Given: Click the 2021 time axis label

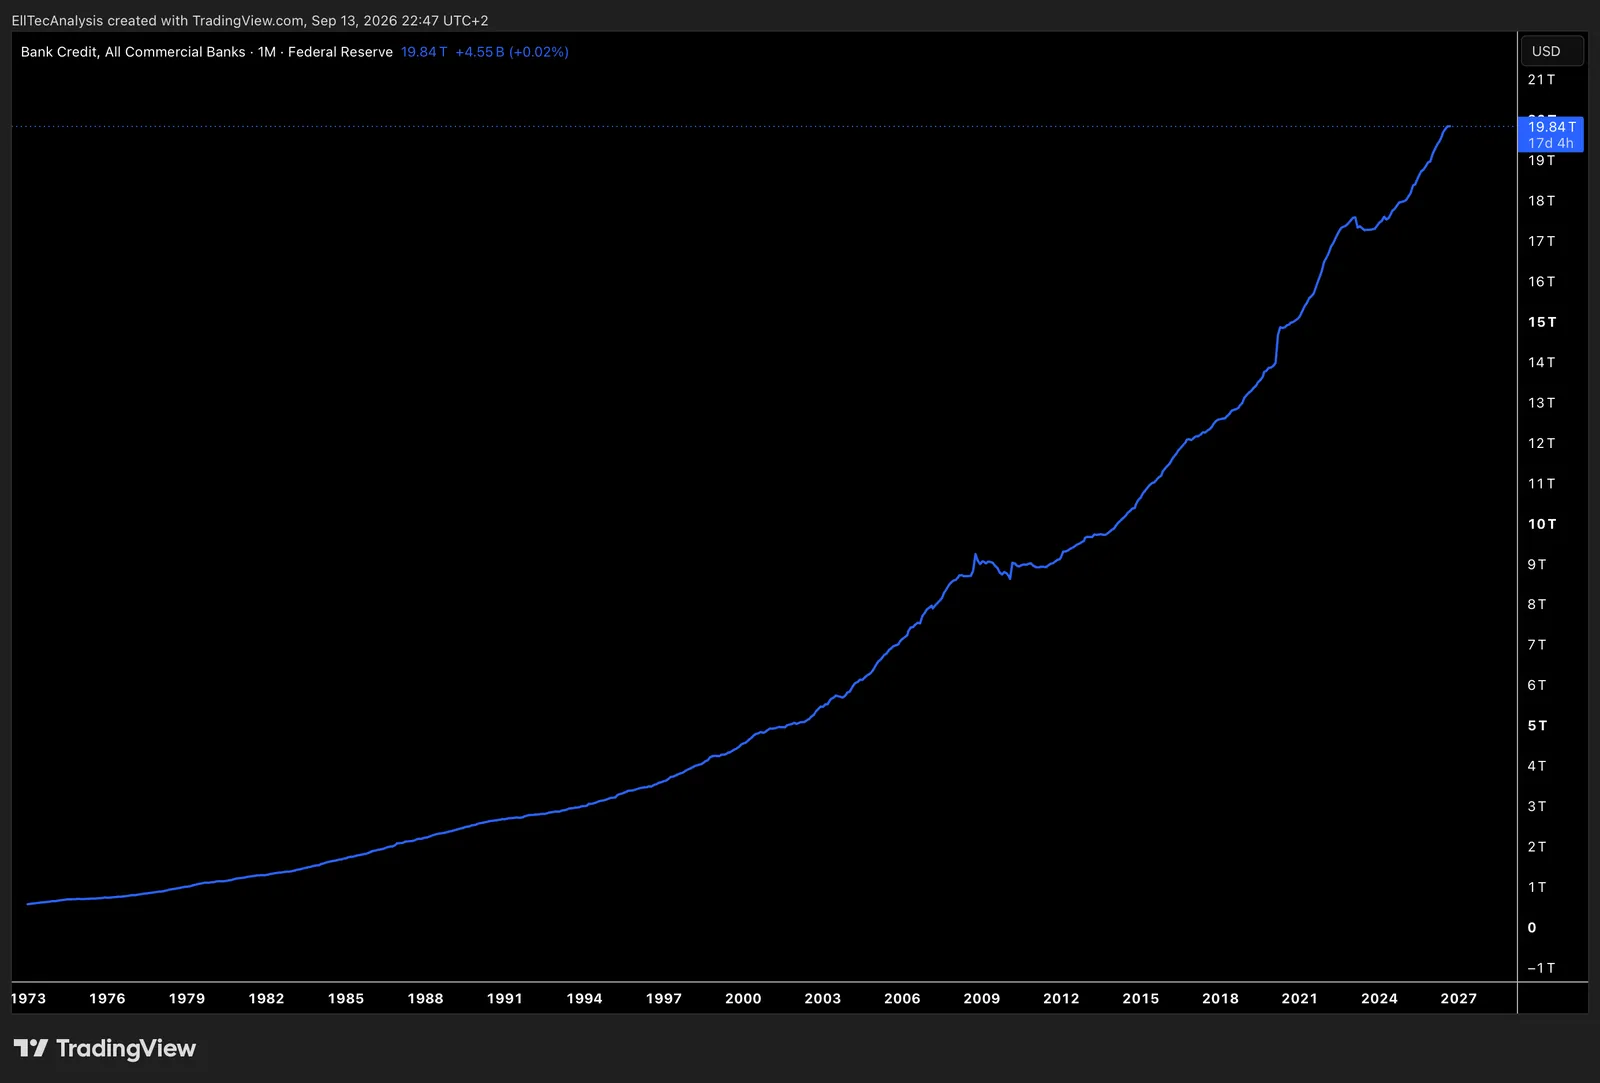Looking at the screenshot, I should pyautogui.click(x=1300, y=998).
